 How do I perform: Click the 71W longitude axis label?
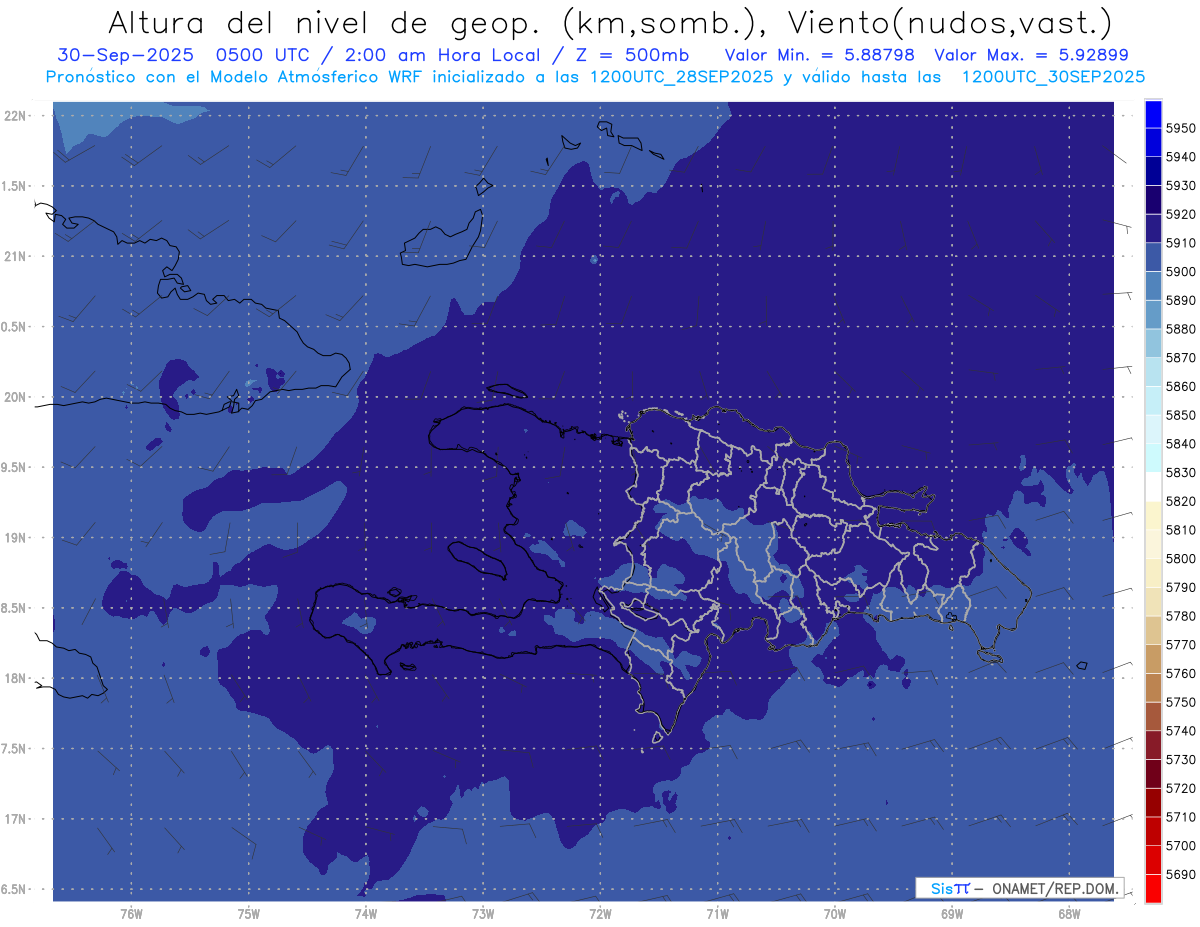[717, 913]
